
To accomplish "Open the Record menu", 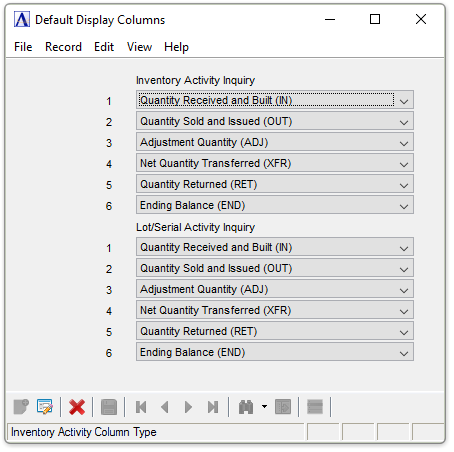I will click(63, 47).
